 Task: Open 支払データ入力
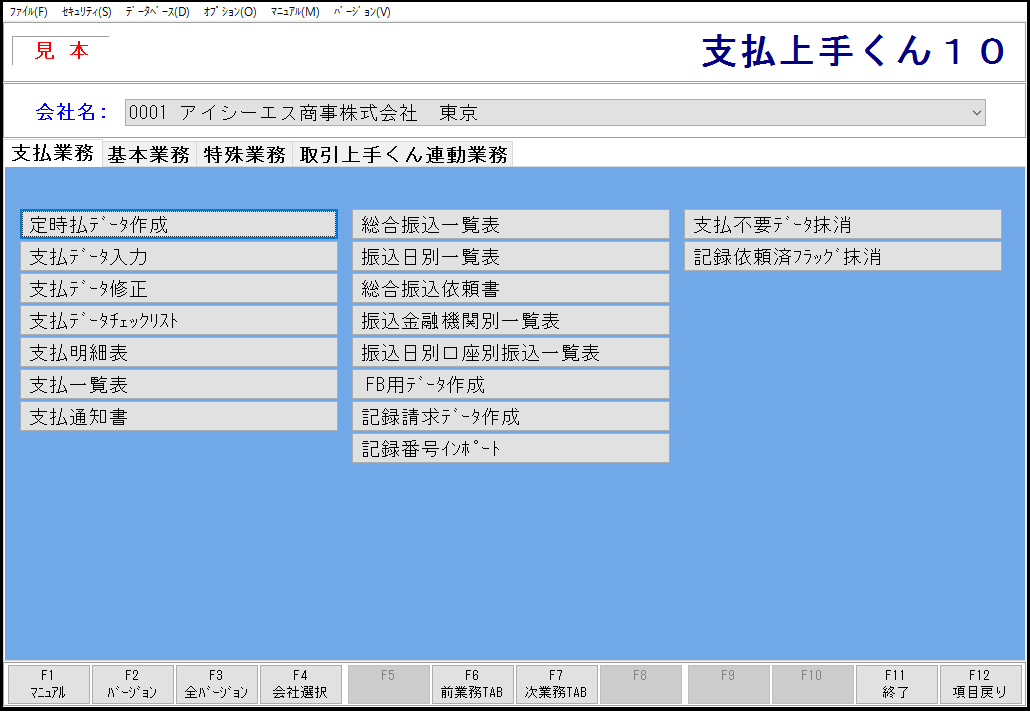coord(179,256)
